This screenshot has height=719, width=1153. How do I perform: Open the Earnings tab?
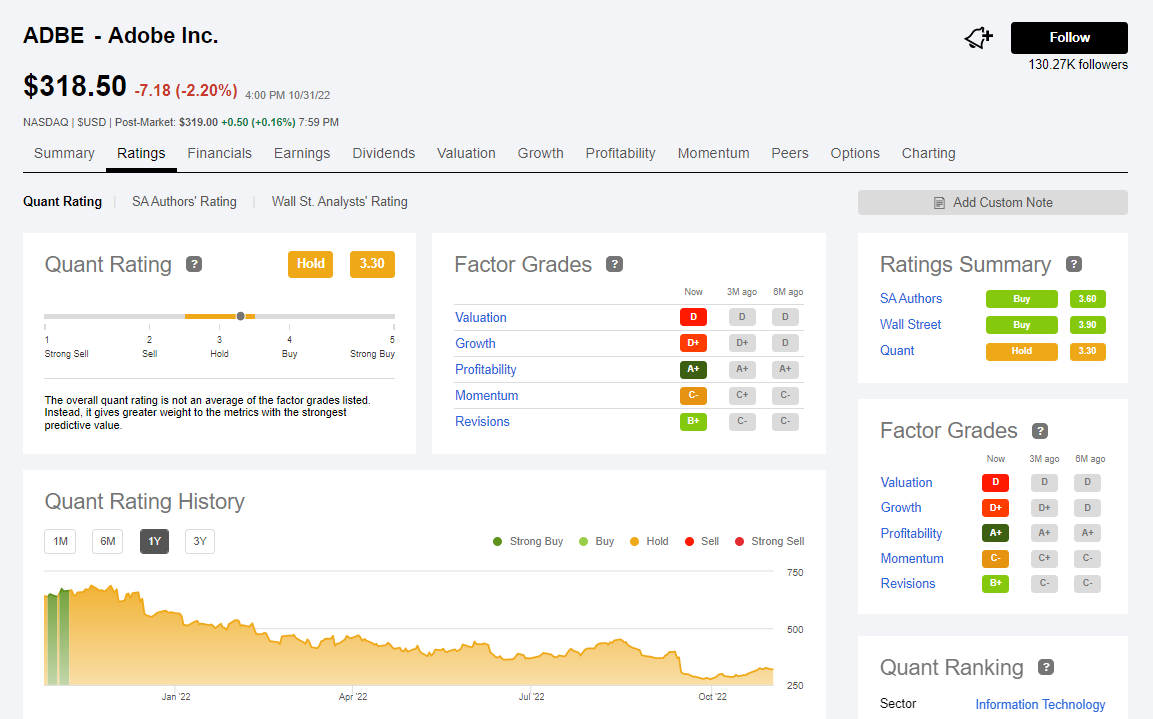[301, 153]
